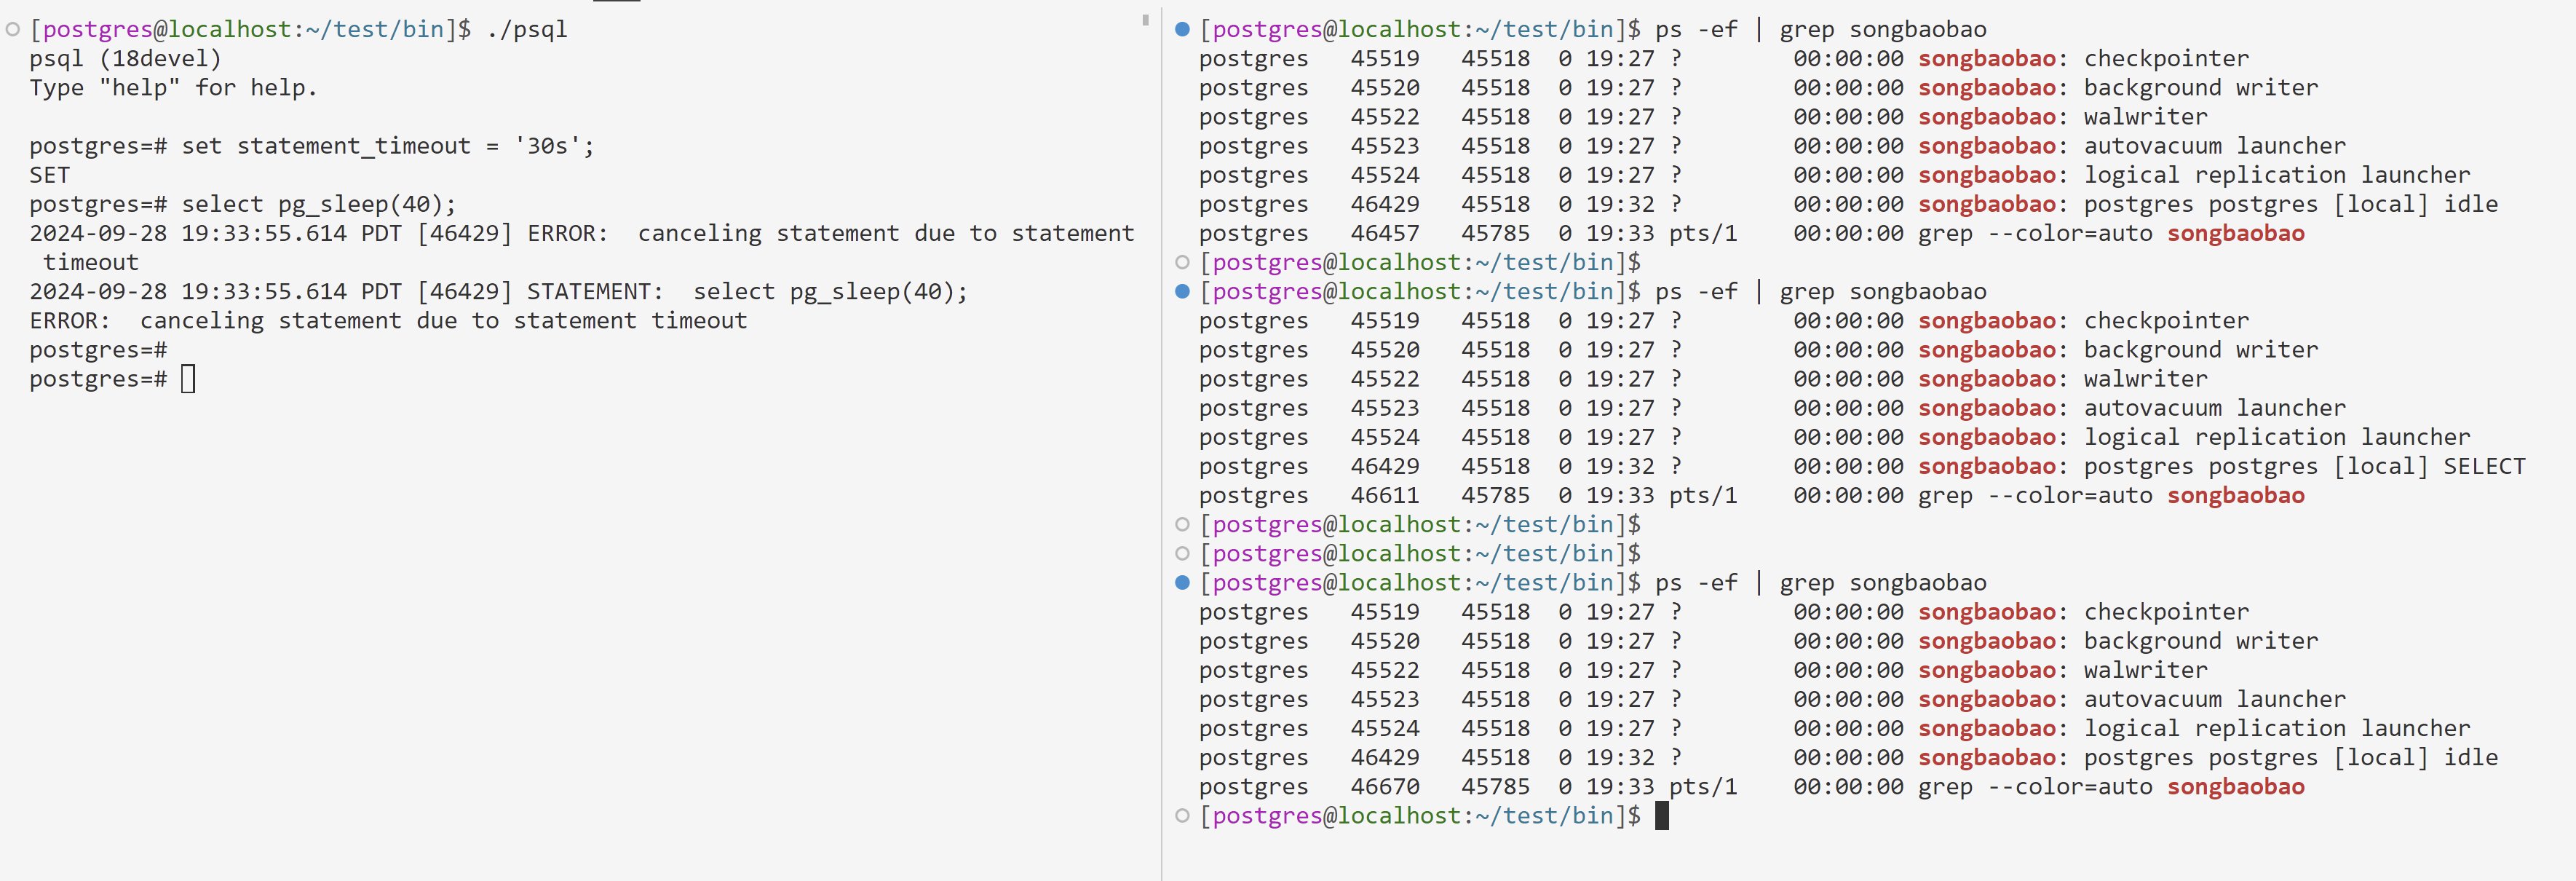Viewport: 2576px width, 881px height.
Task: Click the decoration circle beside the ./psql command
Action: coord(13,30)
